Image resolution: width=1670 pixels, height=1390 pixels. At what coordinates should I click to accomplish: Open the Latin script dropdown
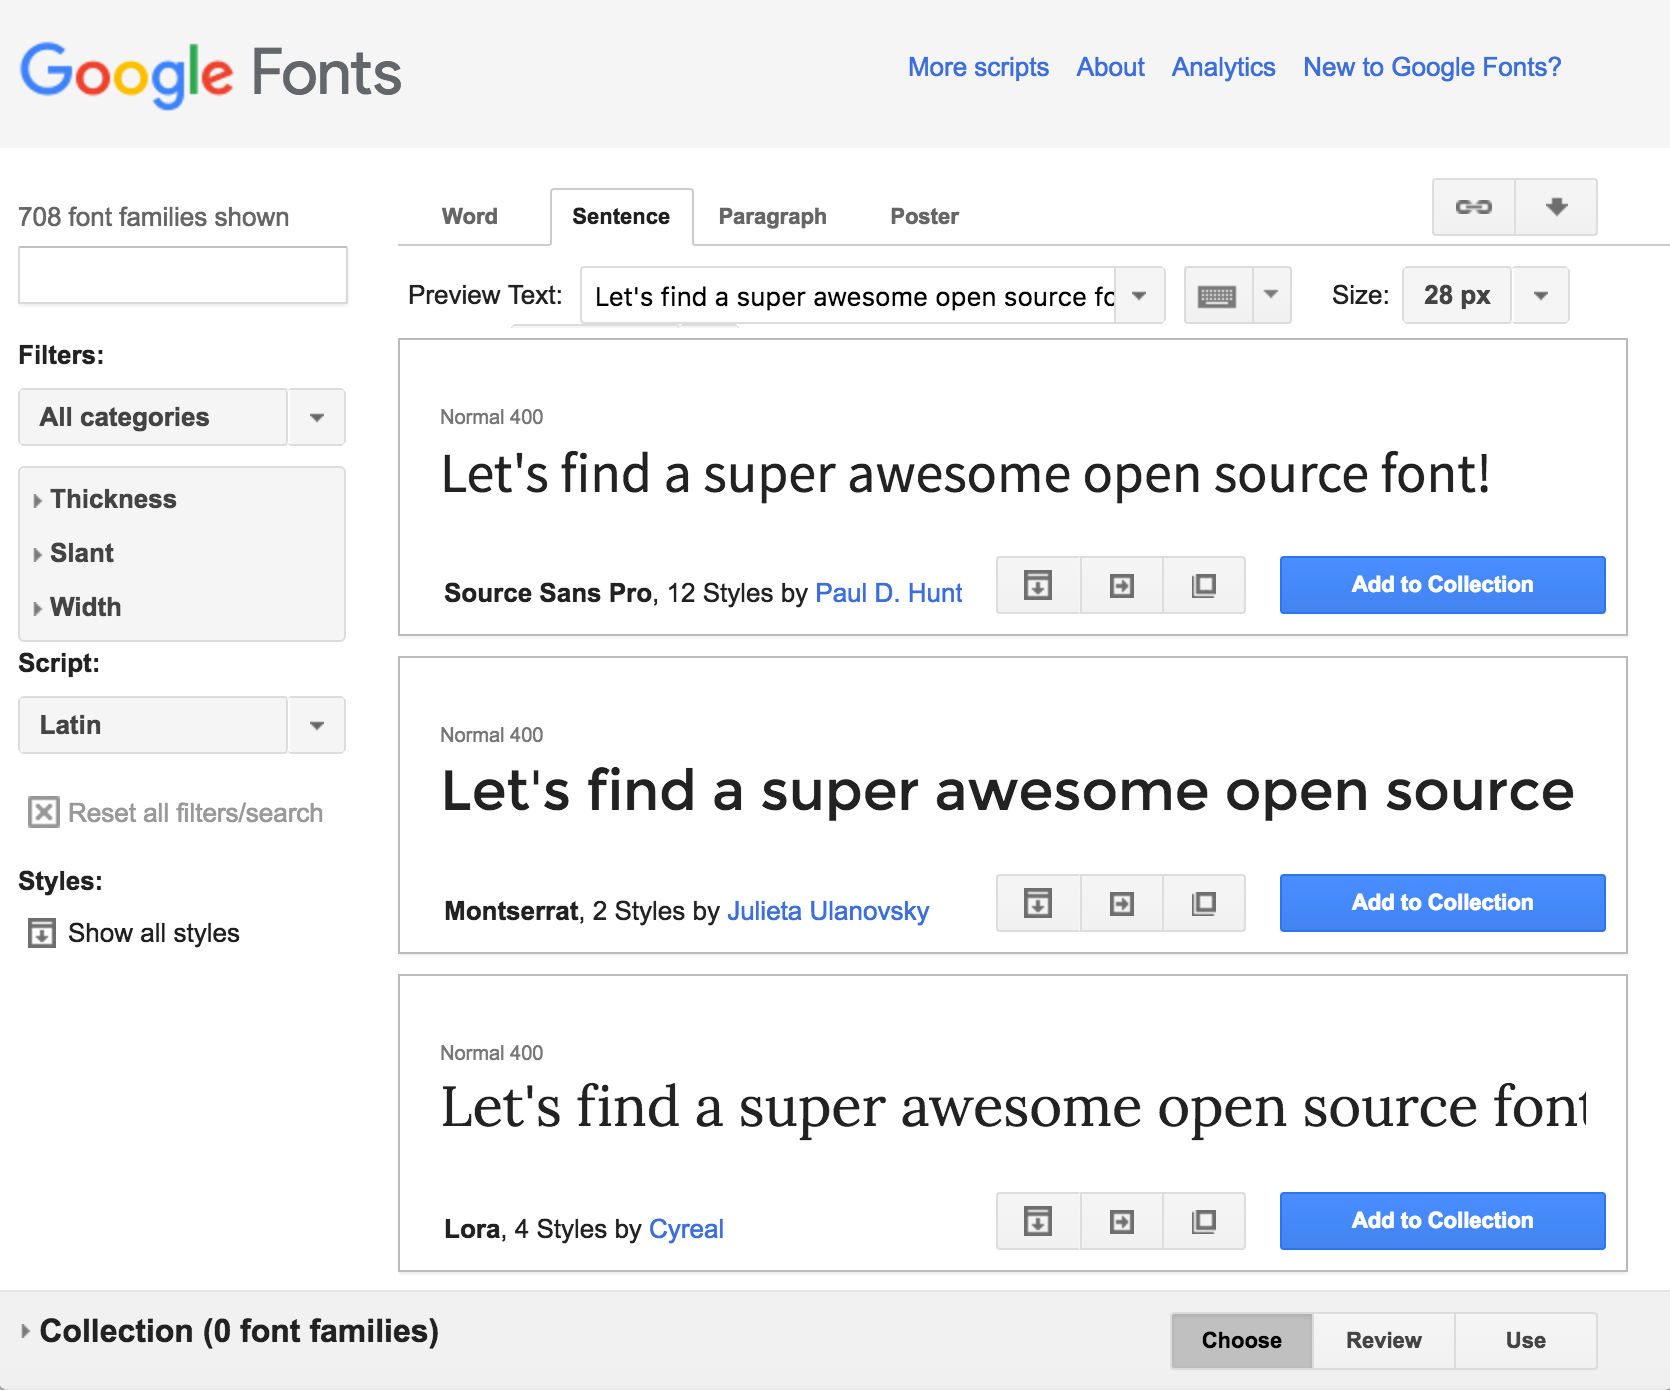(182, 725)
